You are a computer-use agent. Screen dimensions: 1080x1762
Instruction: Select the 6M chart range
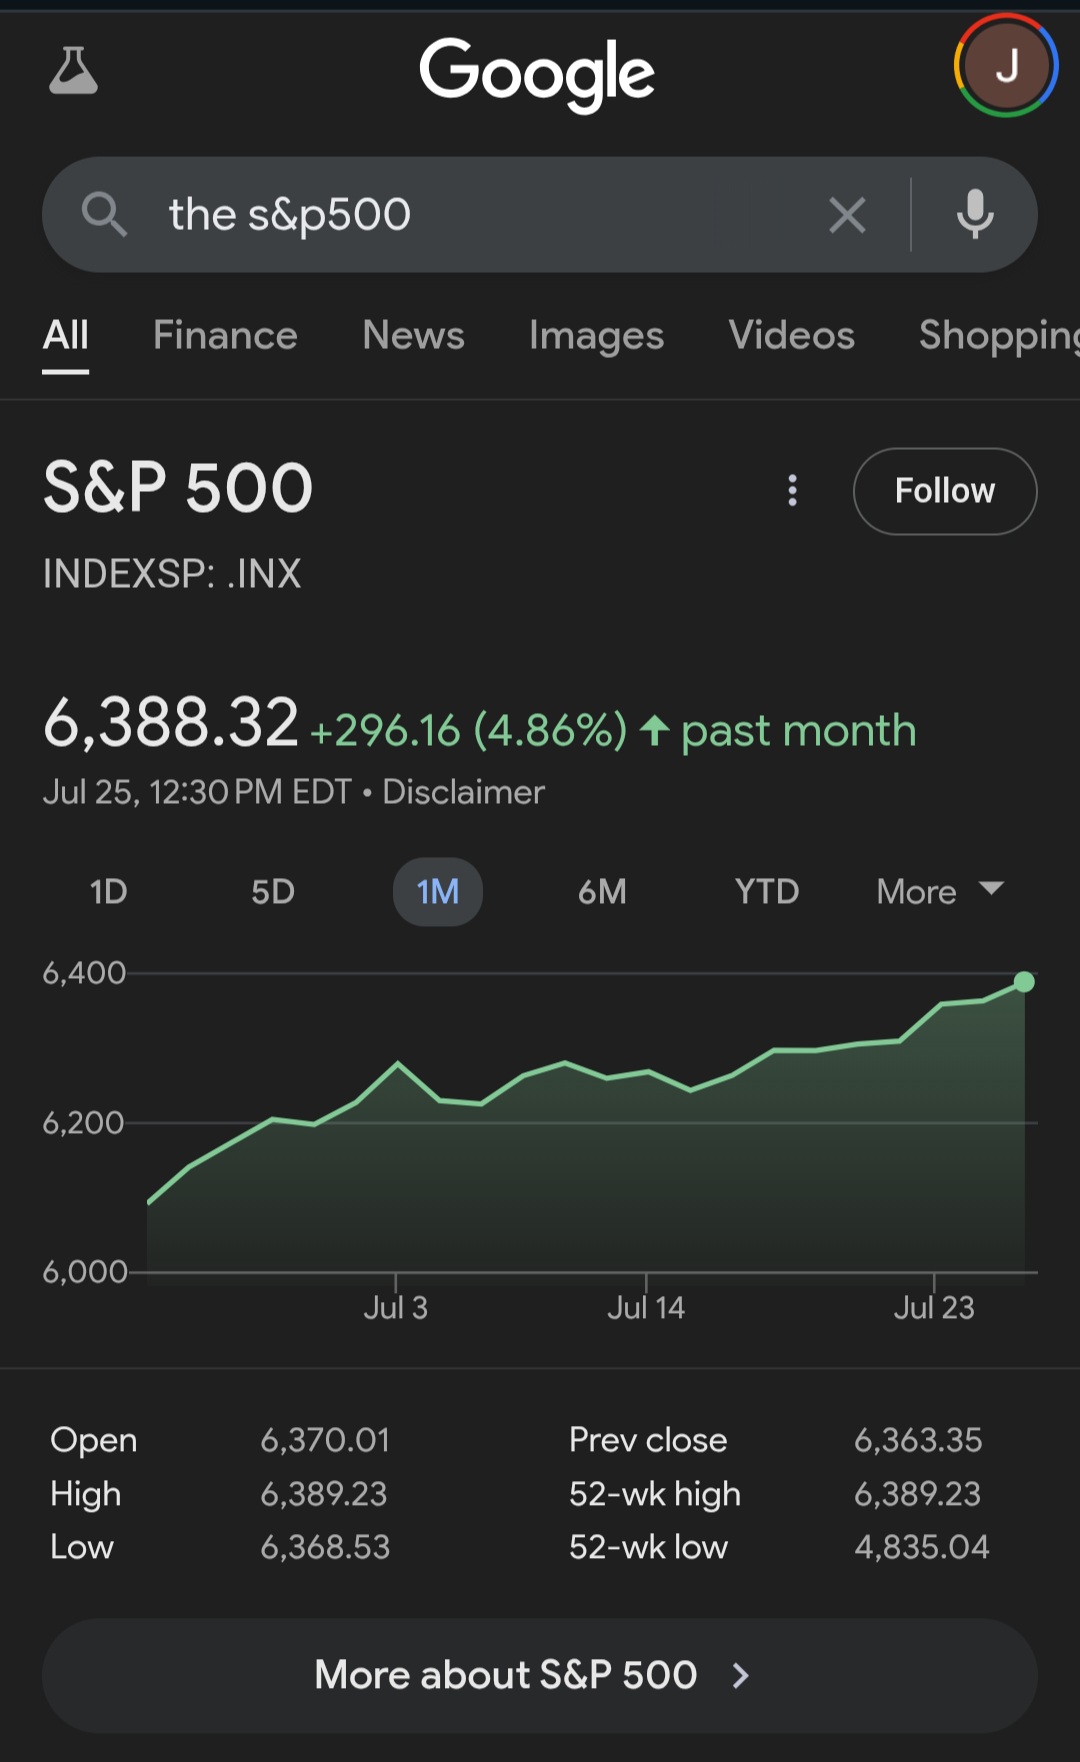(602, 892)
